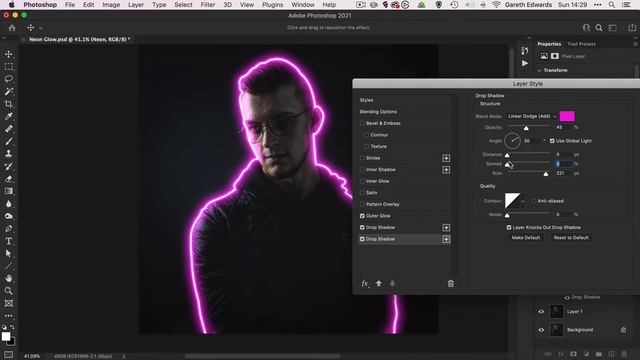
Task: Hide Layer 1 with eye icon
Action: coord(541,311)
